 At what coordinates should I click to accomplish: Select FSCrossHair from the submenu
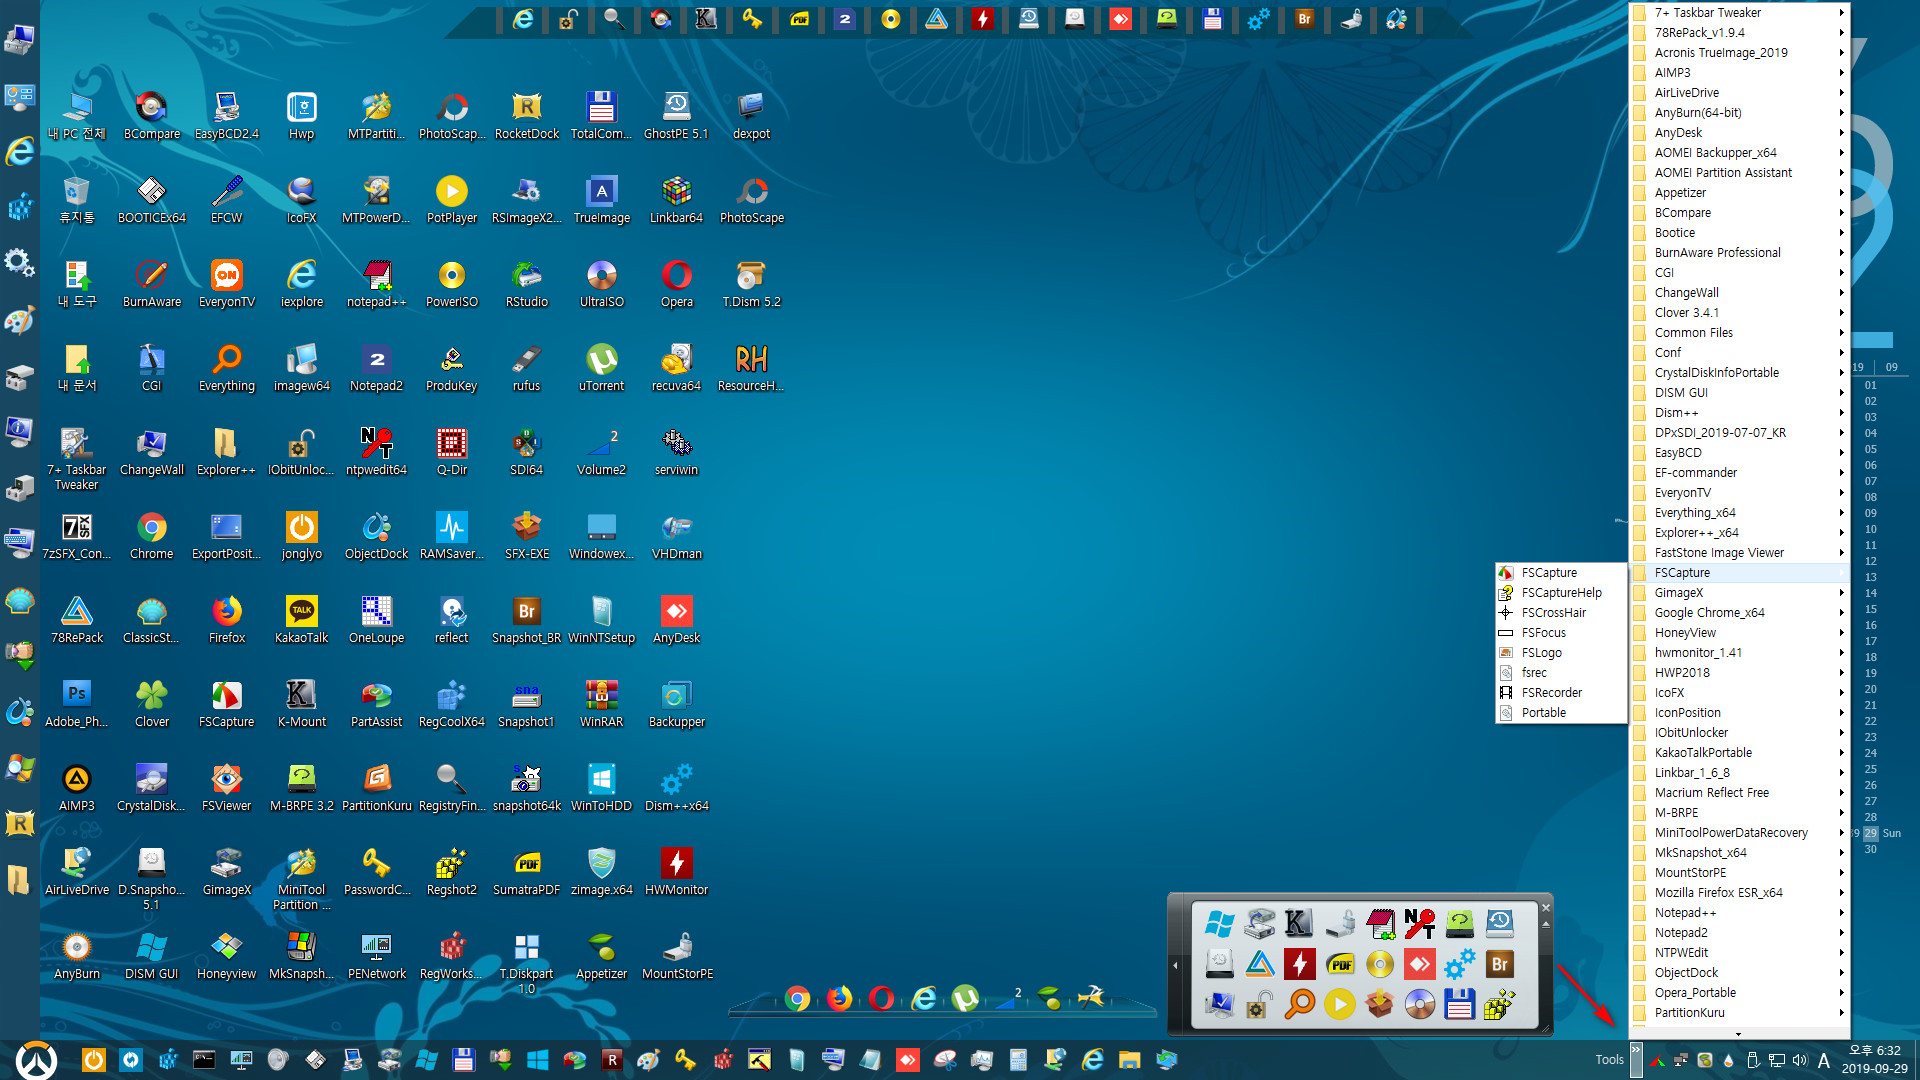tap(1560, 613)
